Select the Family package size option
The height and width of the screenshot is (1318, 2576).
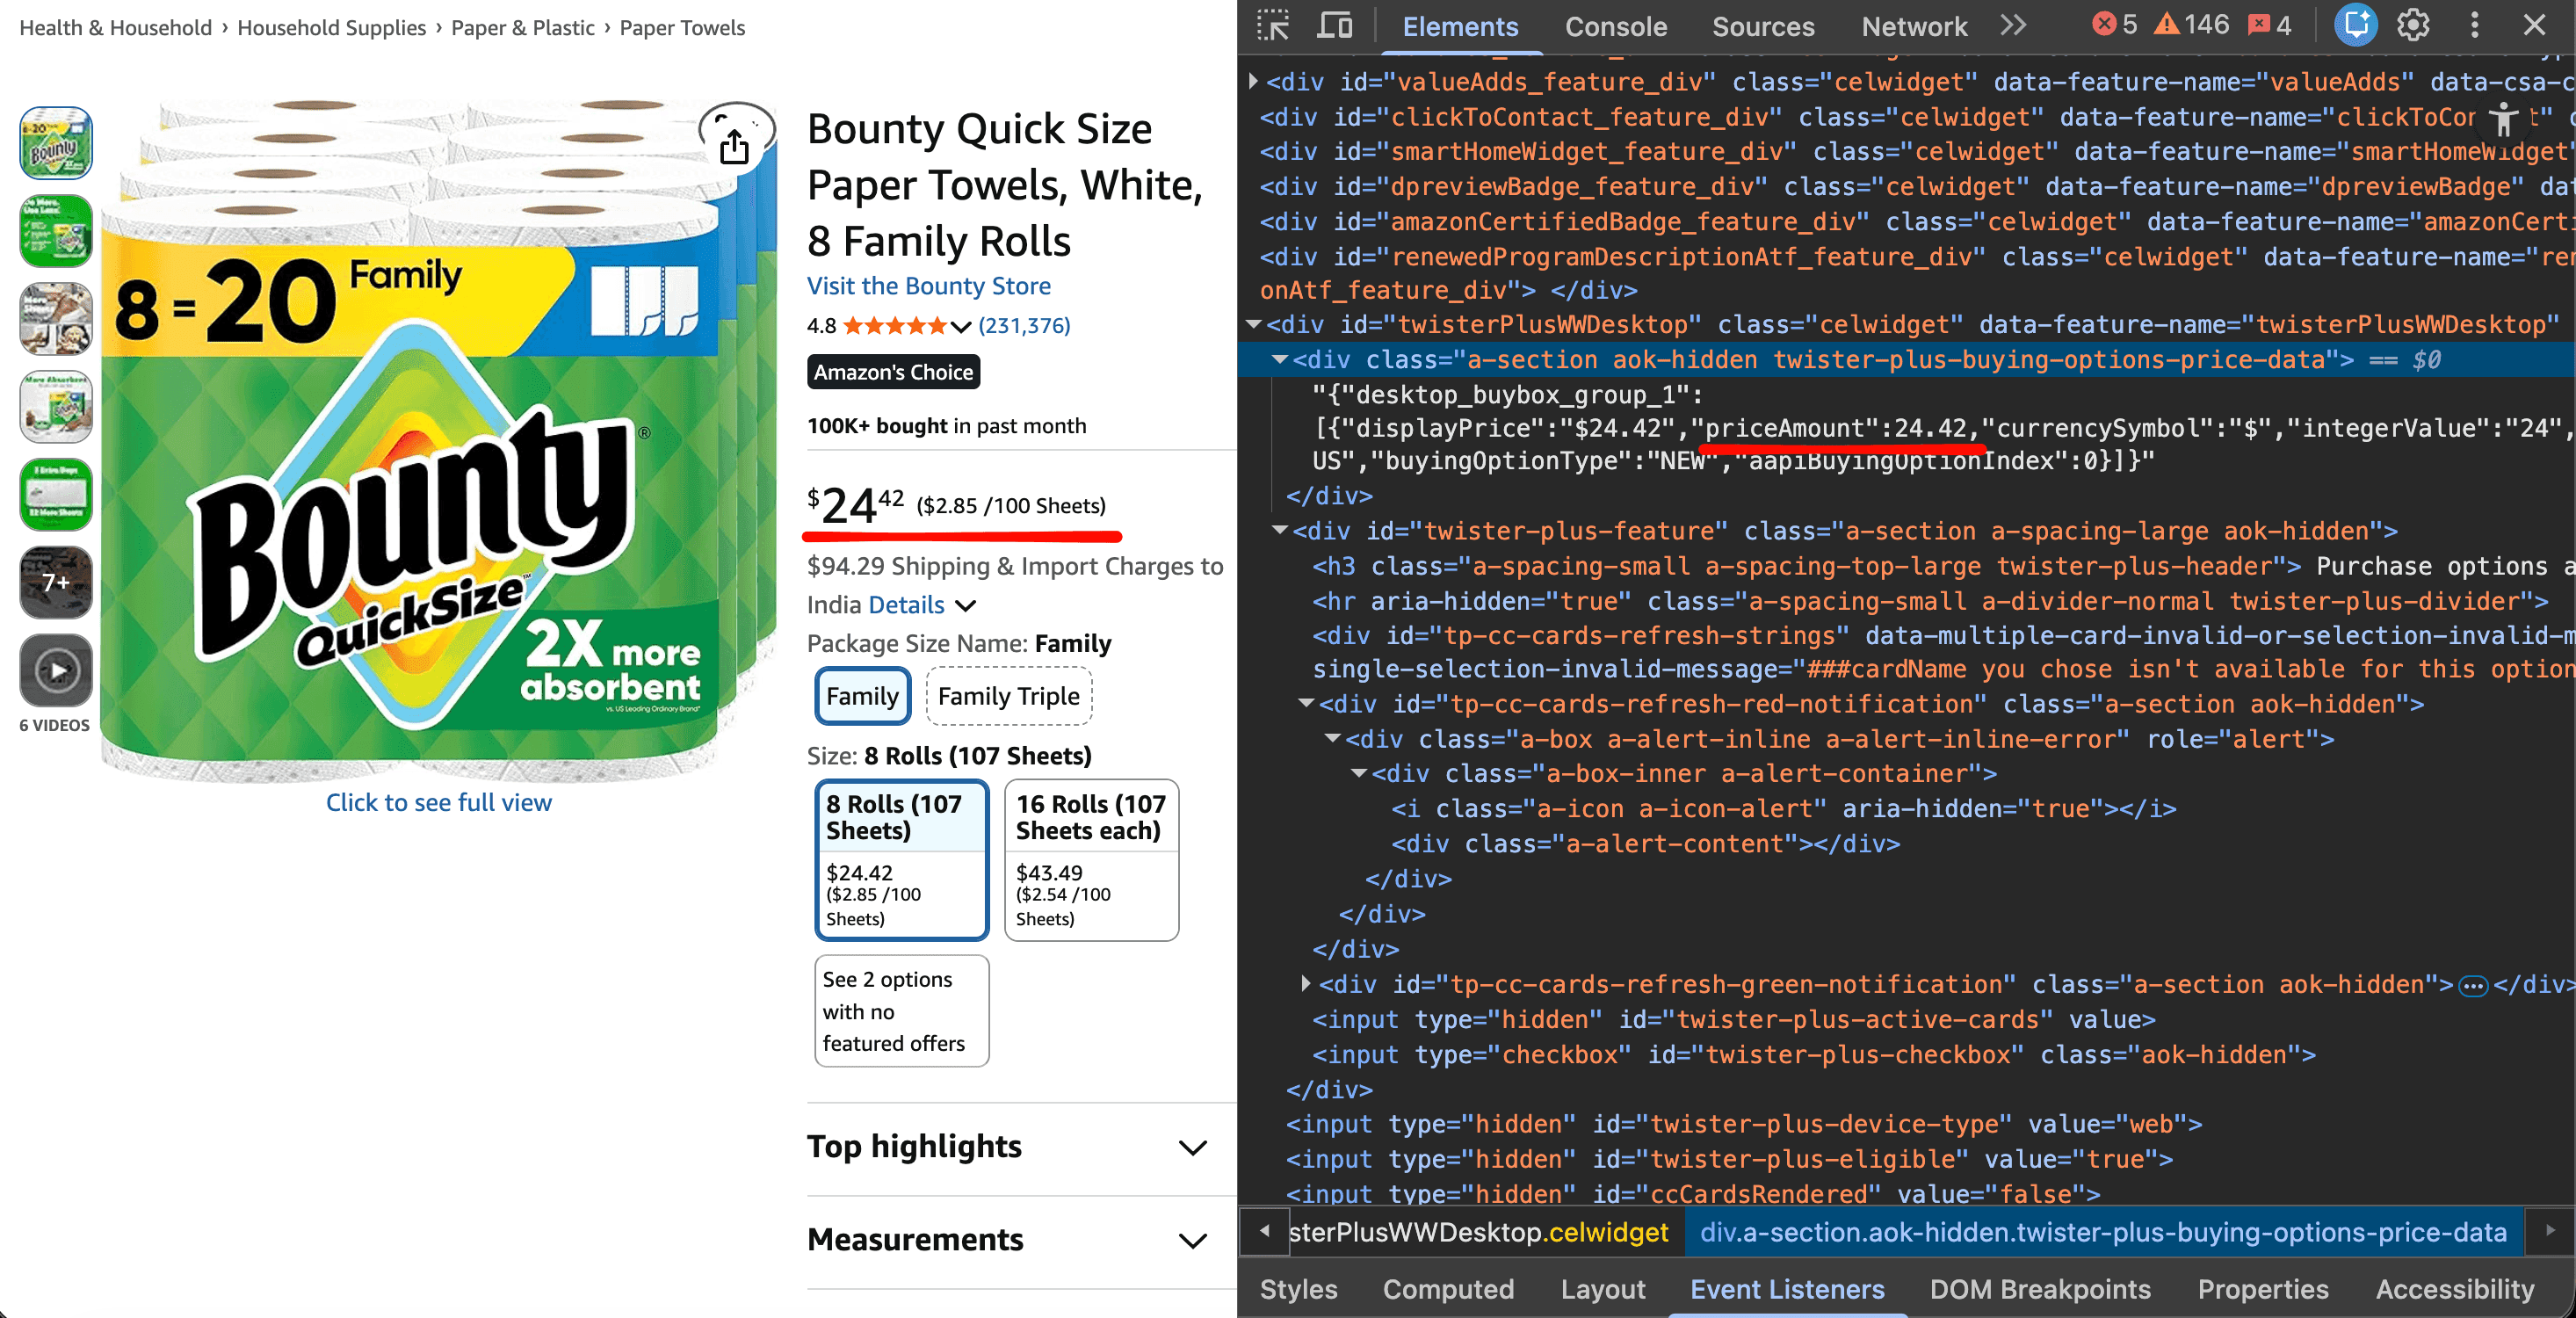coord(862,696)
